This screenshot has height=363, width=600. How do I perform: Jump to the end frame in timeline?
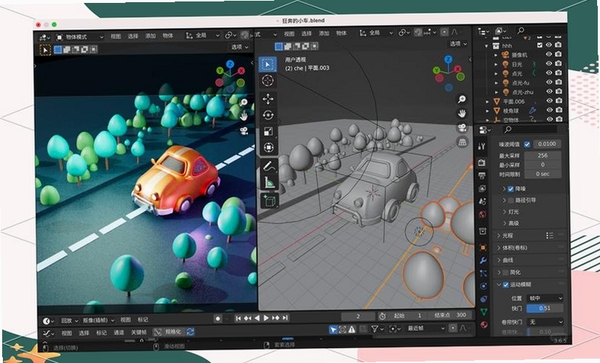pos(285,318)
